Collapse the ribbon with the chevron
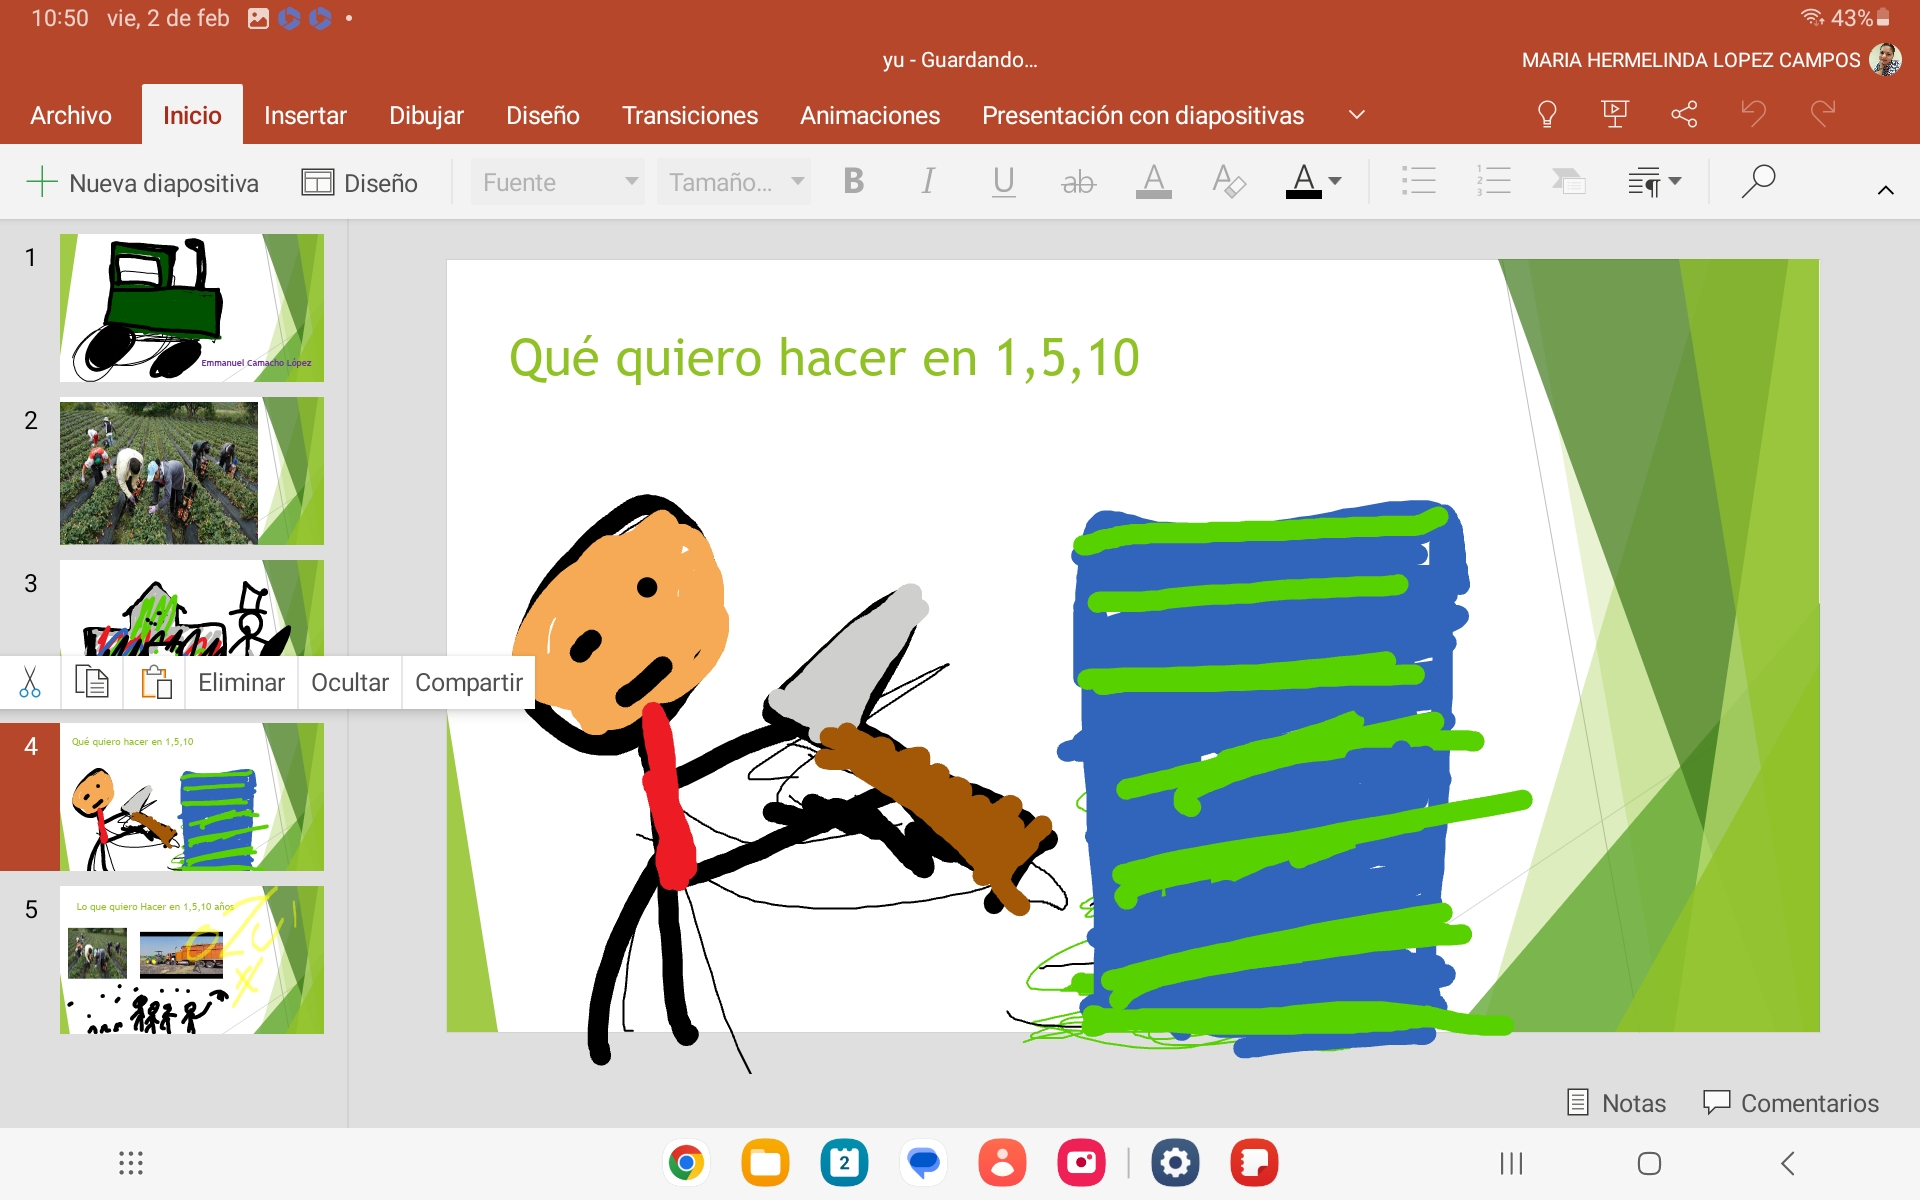Screen dimensions: 1920x1200 coord(1885,190)
